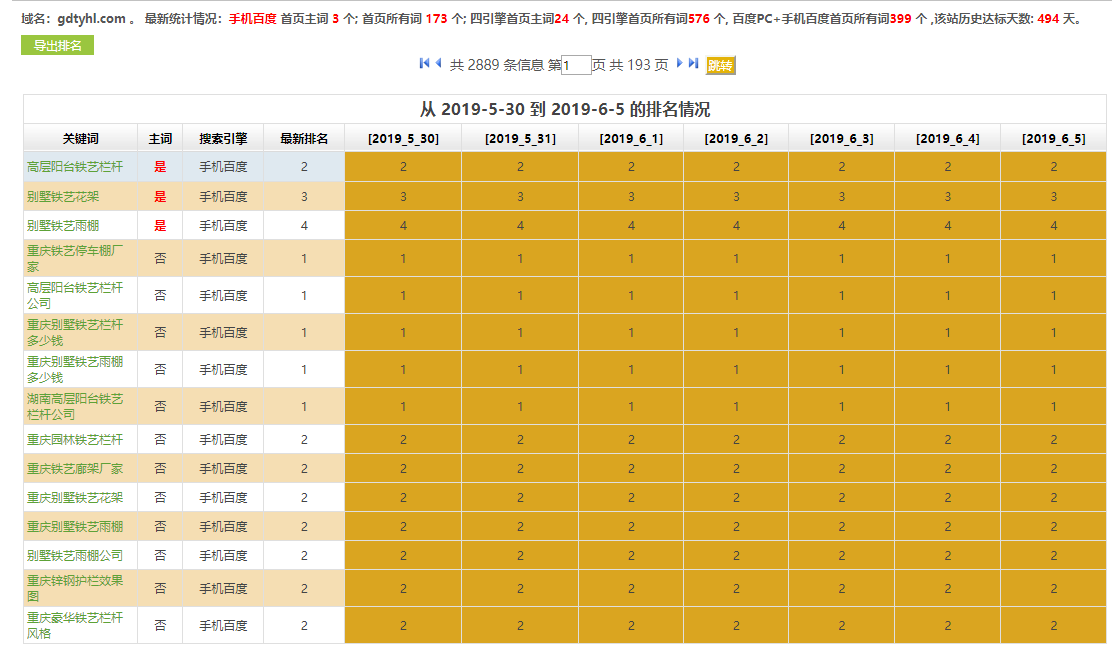This screenshot has width=1112, height=645.
Task: Click the 导出排名 export button
Action: (x=57, y=45)
